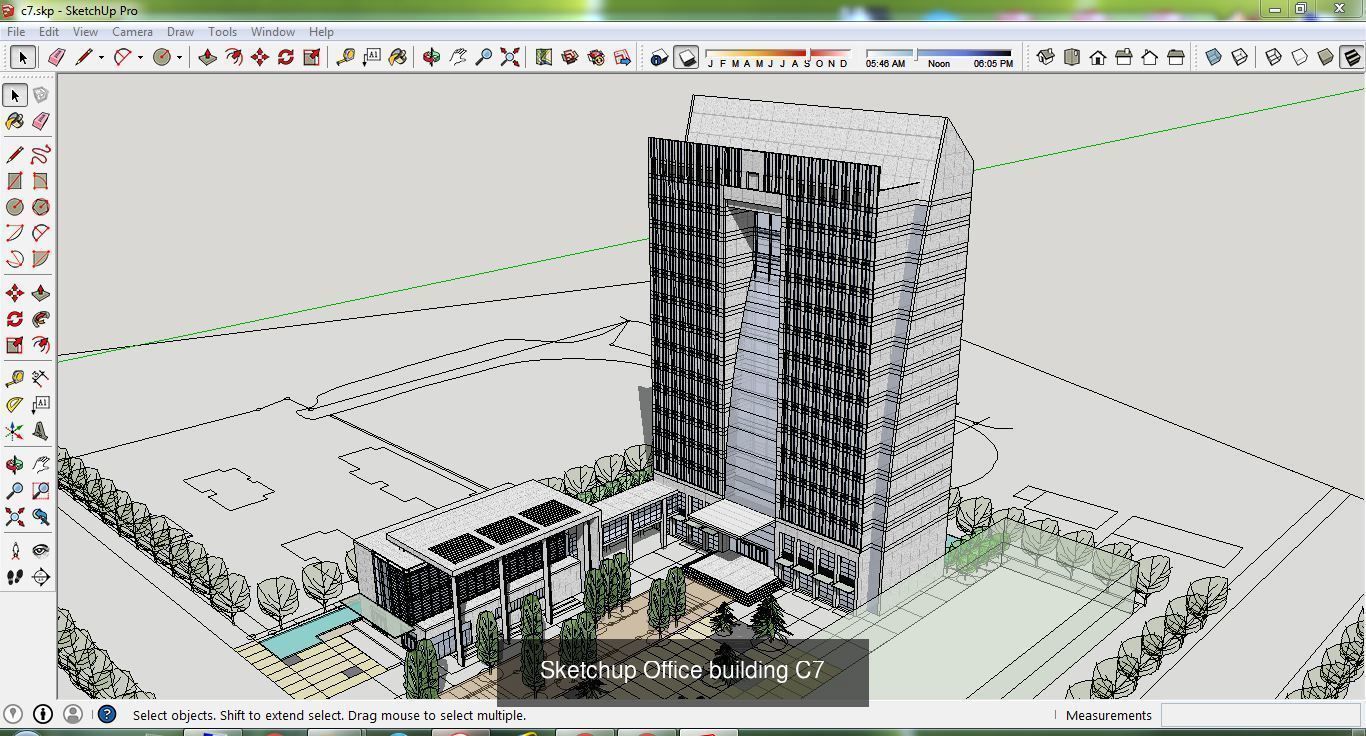
Task: Select the Look Around eye tool
Action: tap(41, 551)
